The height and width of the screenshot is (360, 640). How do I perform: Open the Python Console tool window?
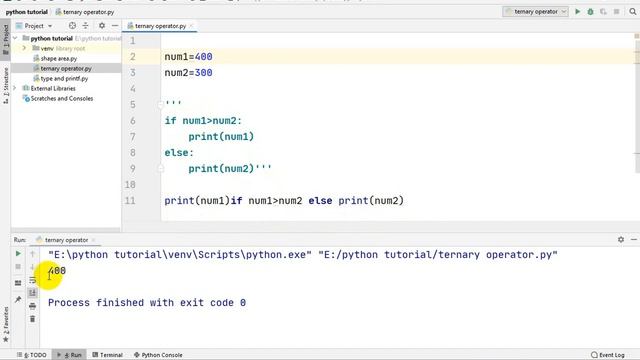[158, 355]
